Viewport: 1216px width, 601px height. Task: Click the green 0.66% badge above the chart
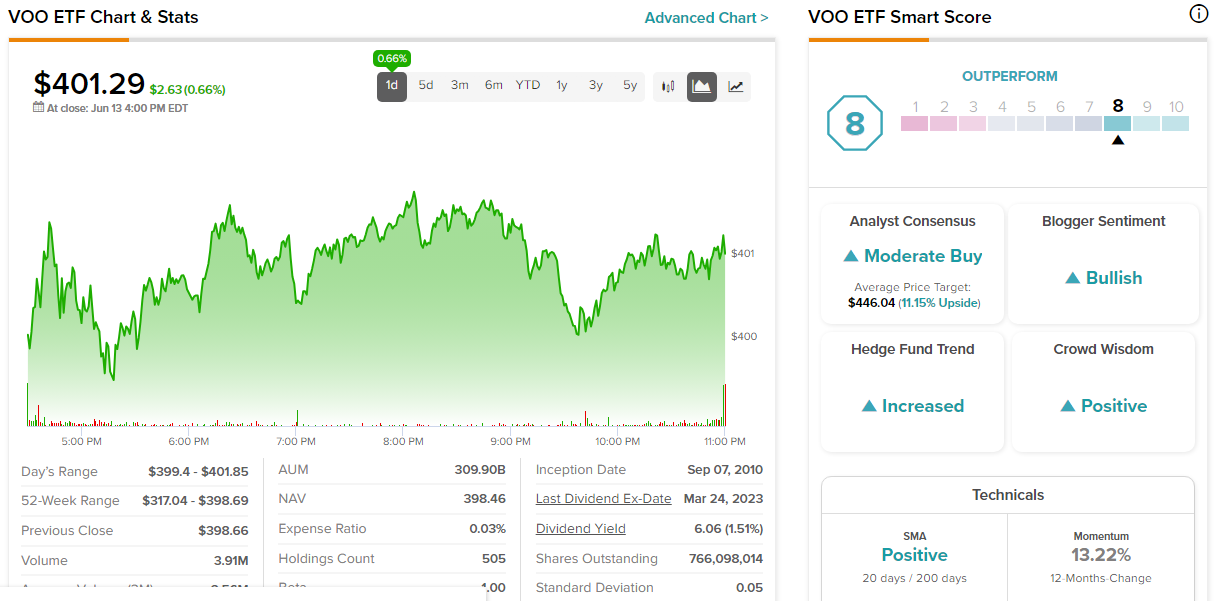[392, 58]
